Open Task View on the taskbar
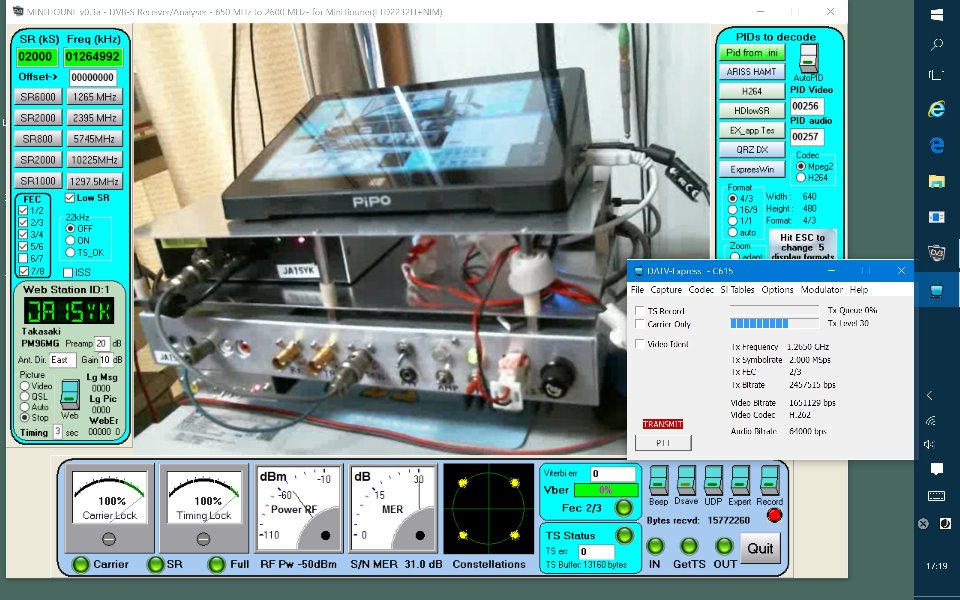This screenshot has width=960, height=600. coord(937,75)
